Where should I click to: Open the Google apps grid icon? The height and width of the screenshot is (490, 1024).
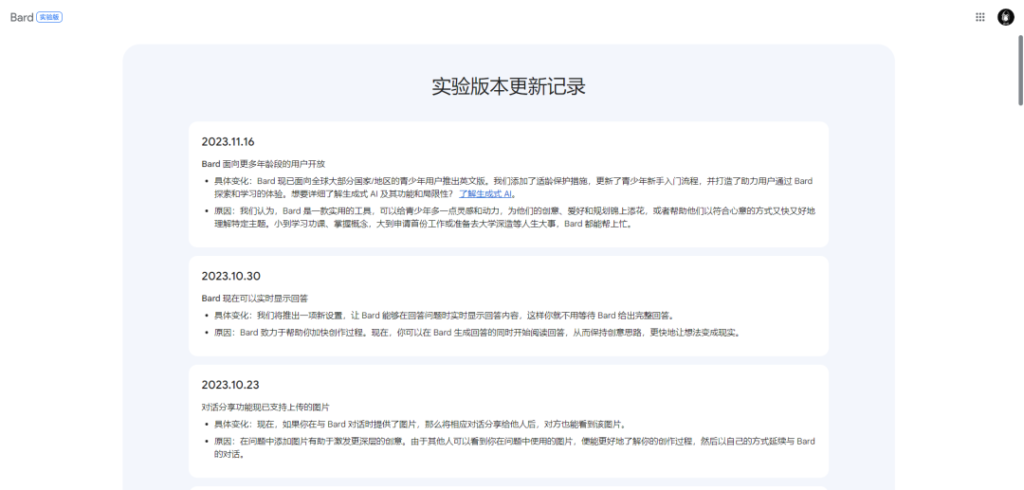(x=980, y=18)
